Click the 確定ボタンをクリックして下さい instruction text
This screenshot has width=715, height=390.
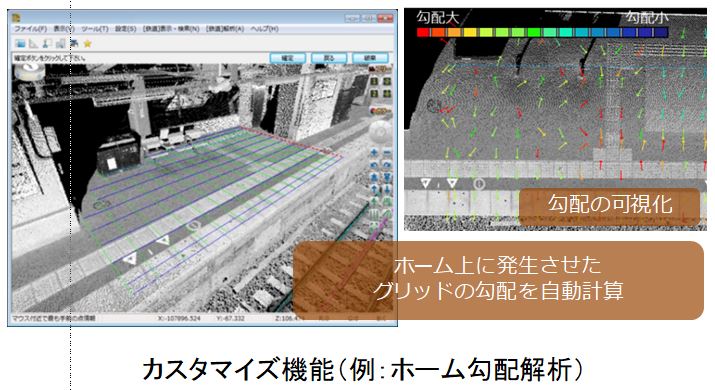click(x=50, y=58)
